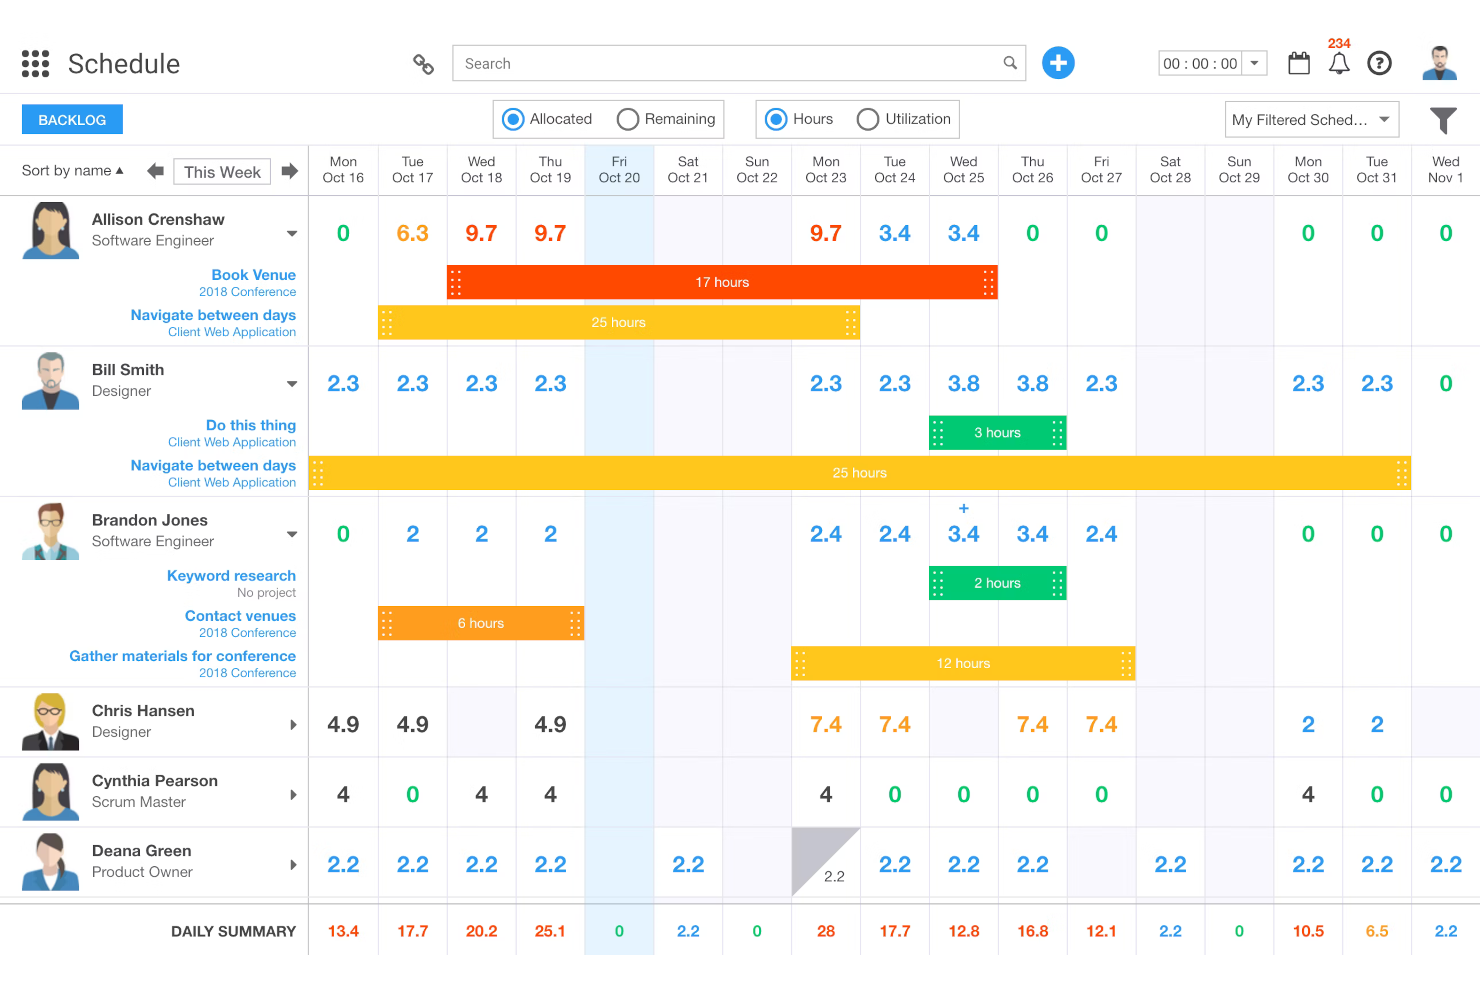Viewport: 1480px width, 987px height.
Task: Click the link/chain icon beside the search bar
Action: pyautogui.click(x=423, y=63)
